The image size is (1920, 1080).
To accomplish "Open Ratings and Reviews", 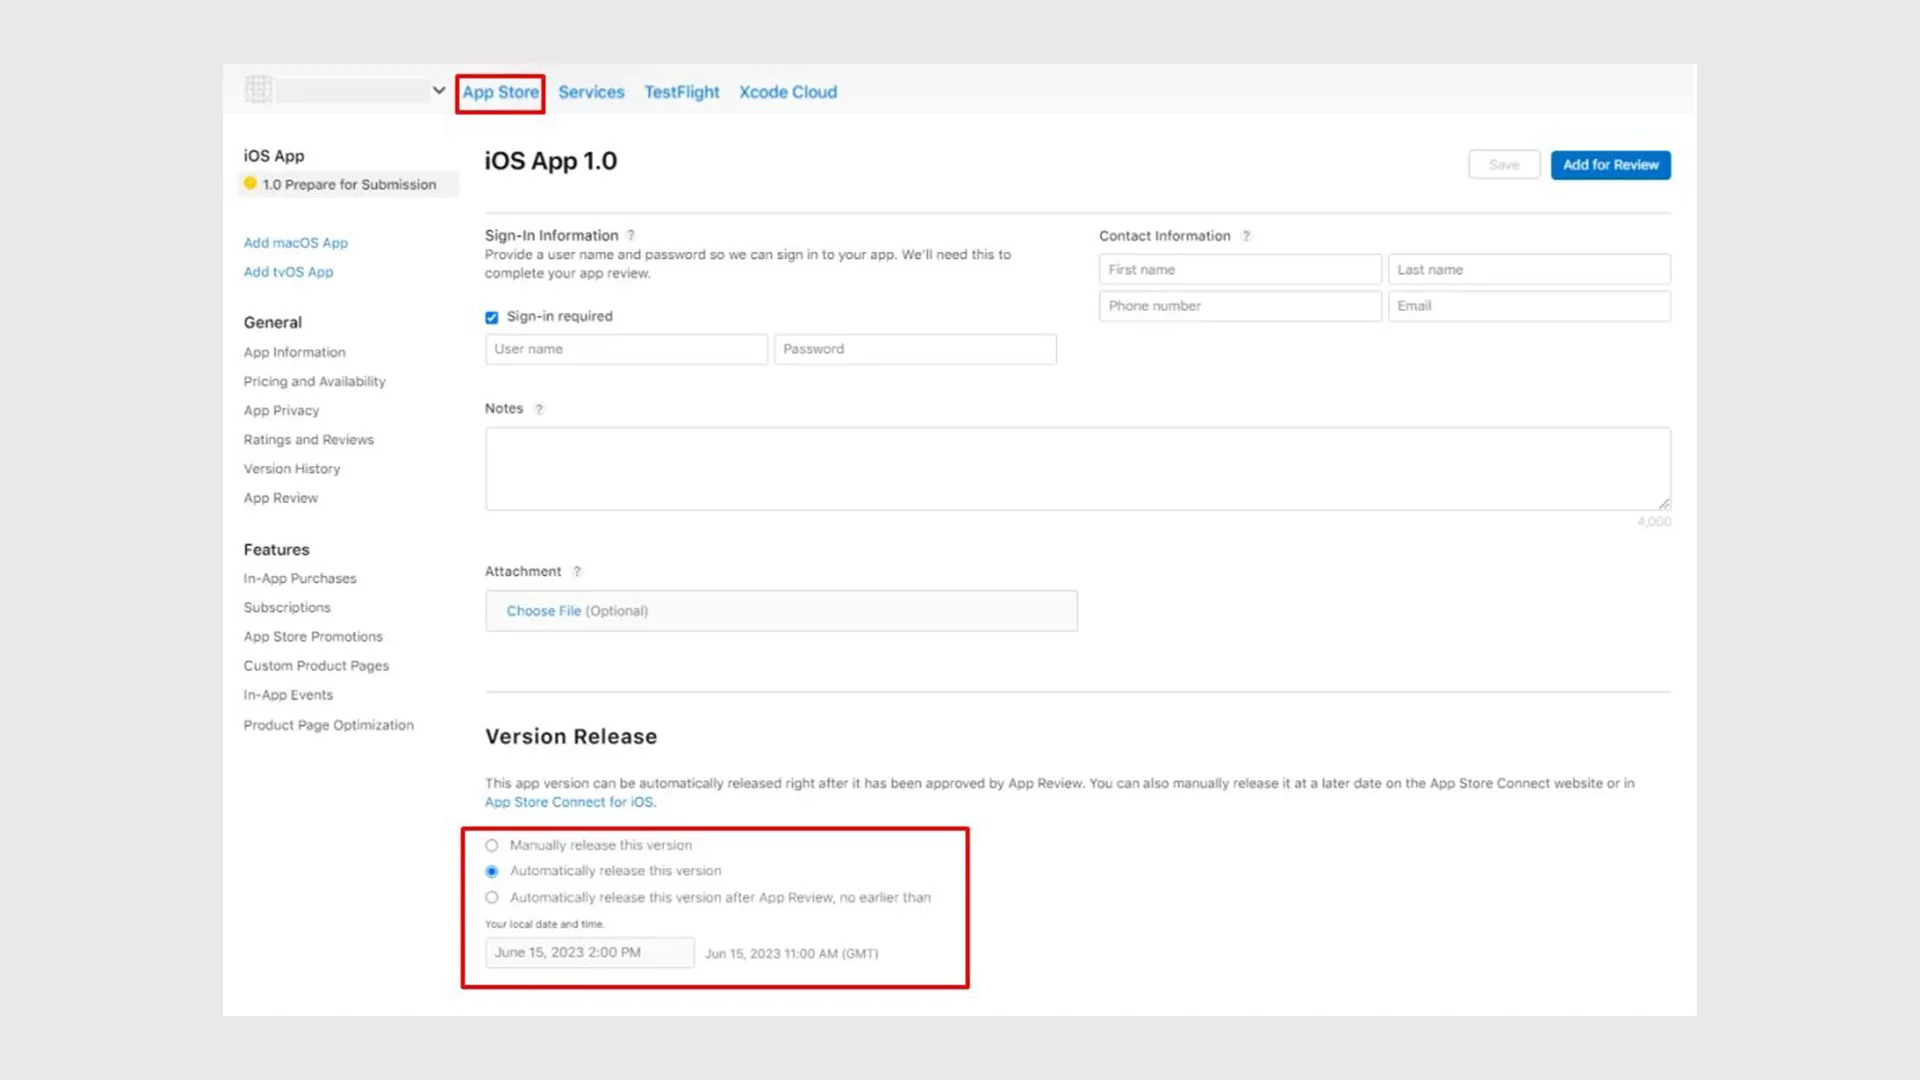I will (309, 440).
